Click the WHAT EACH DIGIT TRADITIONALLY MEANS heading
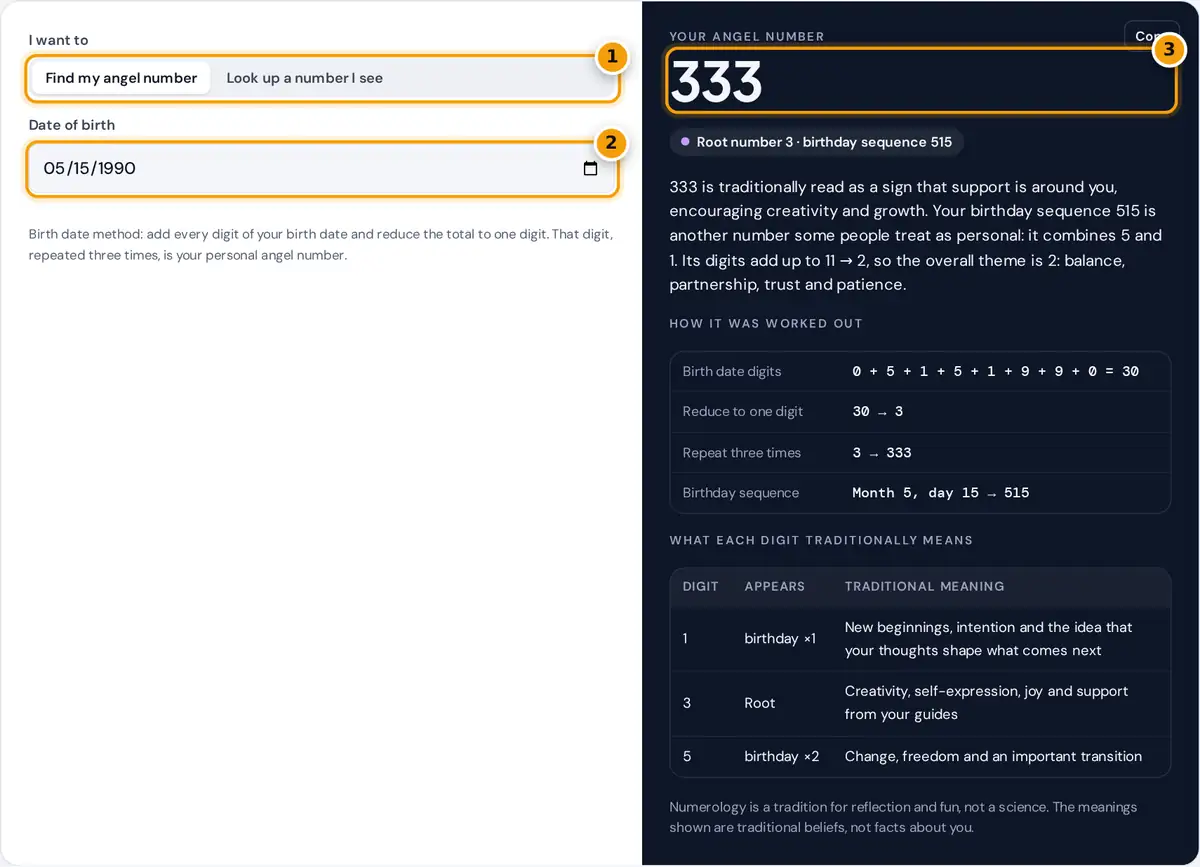Screen dimensions: 1200x867 pos(821,540)
